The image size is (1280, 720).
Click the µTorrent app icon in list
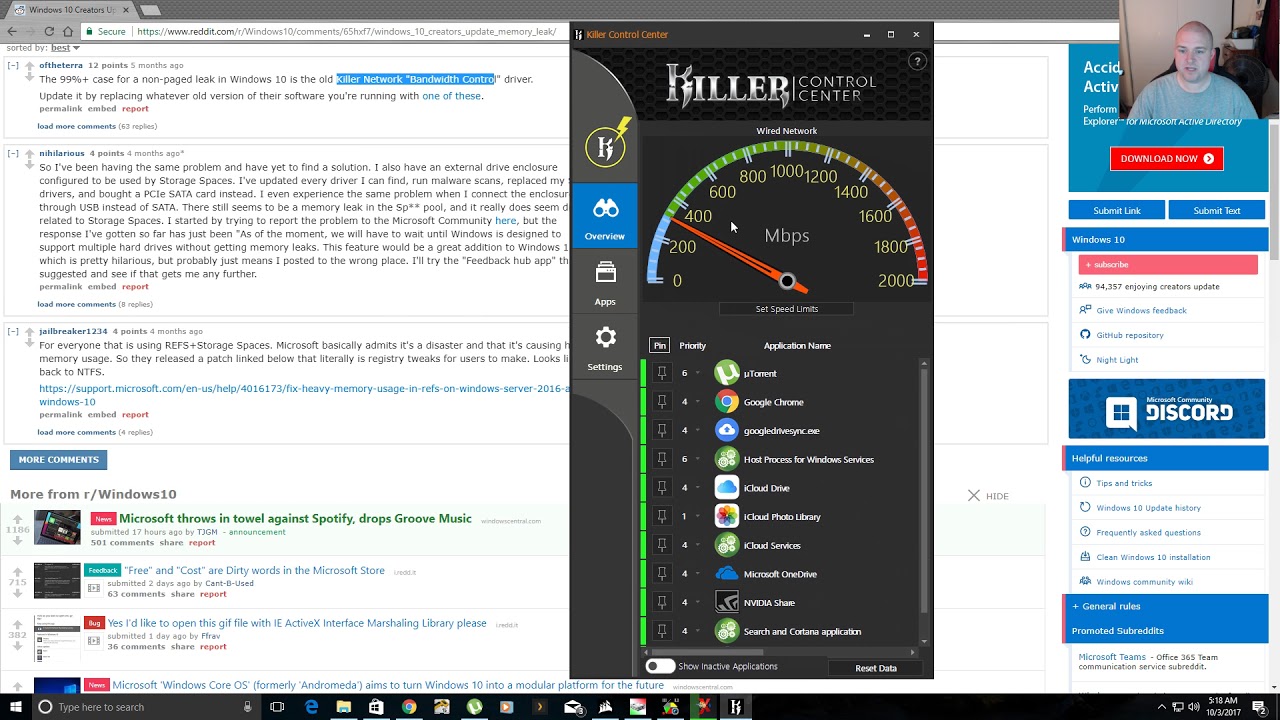727,373
